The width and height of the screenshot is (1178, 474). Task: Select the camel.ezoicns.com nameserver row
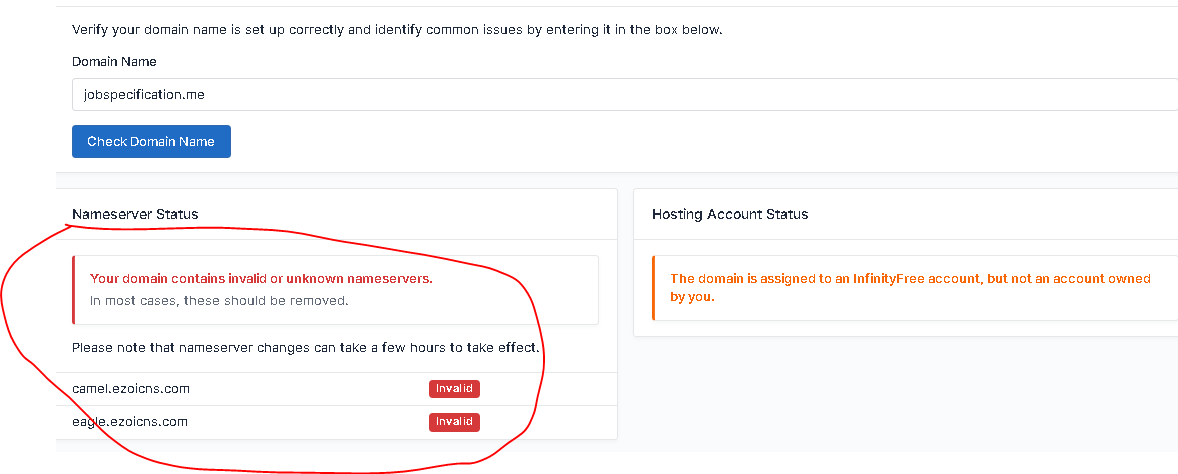(x=337, y=389)
